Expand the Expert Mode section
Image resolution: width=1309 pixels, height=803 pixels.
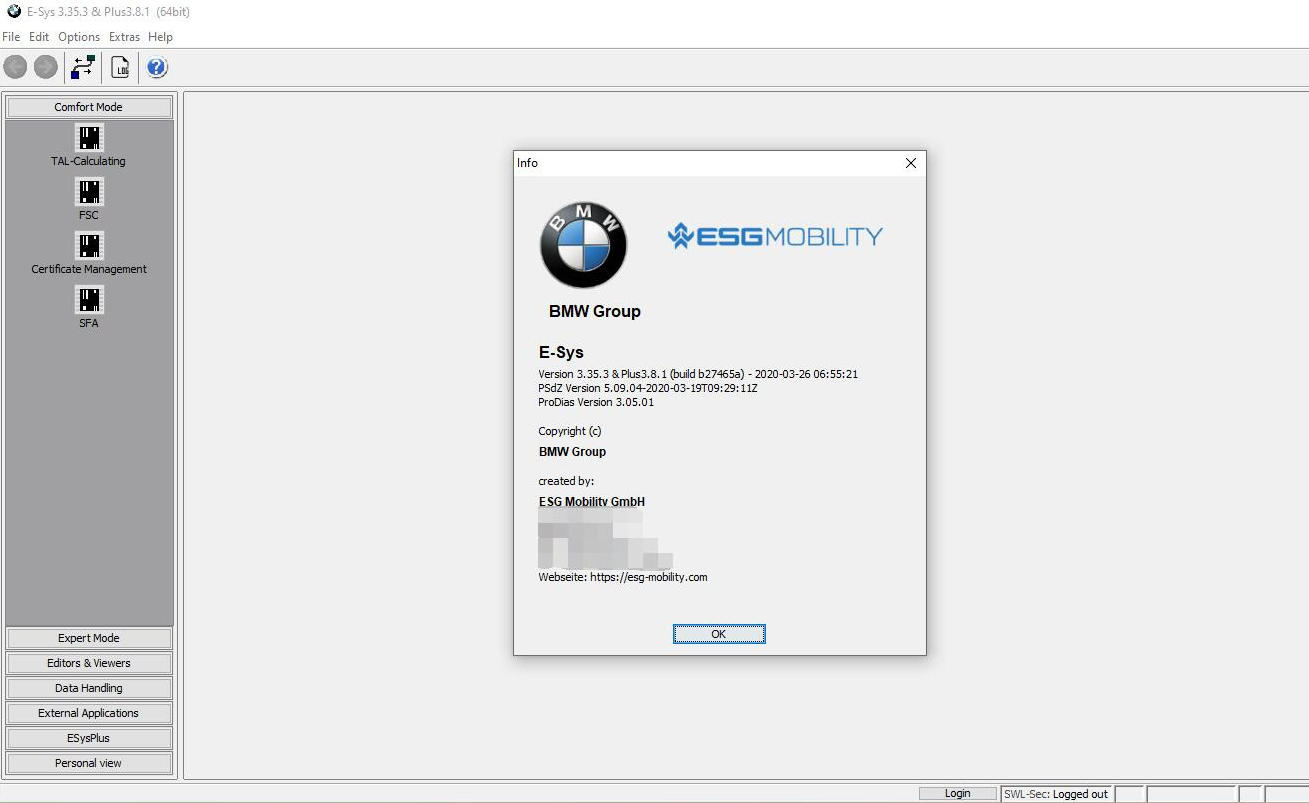(89, 638)
